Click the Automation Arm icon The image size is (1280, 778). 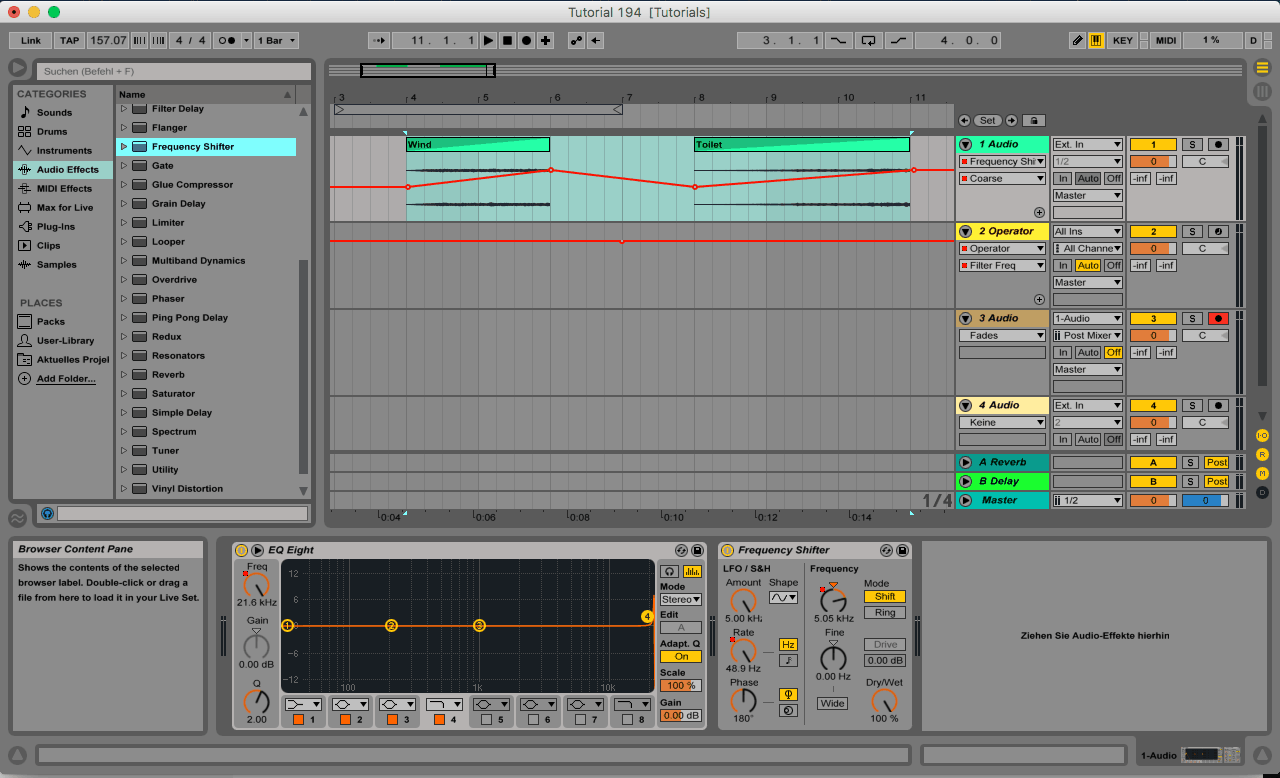(576, 41)
